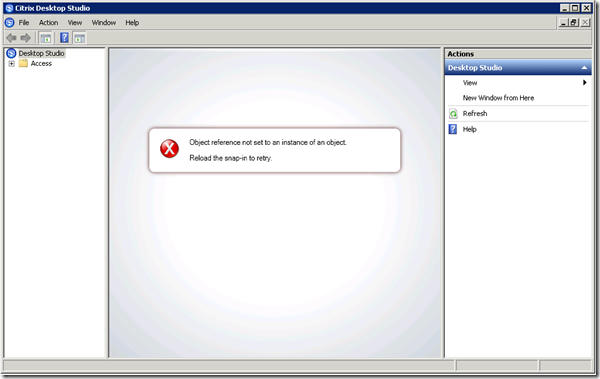Open the View submenu arrow in Actions
Screen dimensions: 600x379
[584, 83]
